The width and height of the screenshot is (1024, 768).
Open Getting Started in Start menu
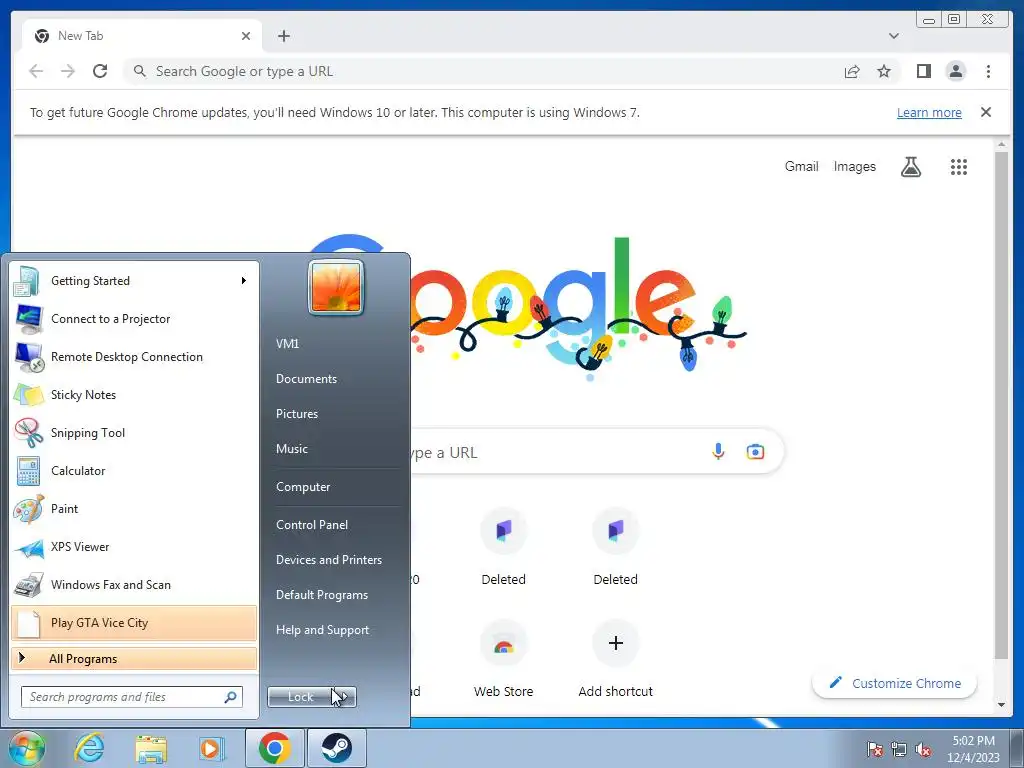click(x=133, y=281)
